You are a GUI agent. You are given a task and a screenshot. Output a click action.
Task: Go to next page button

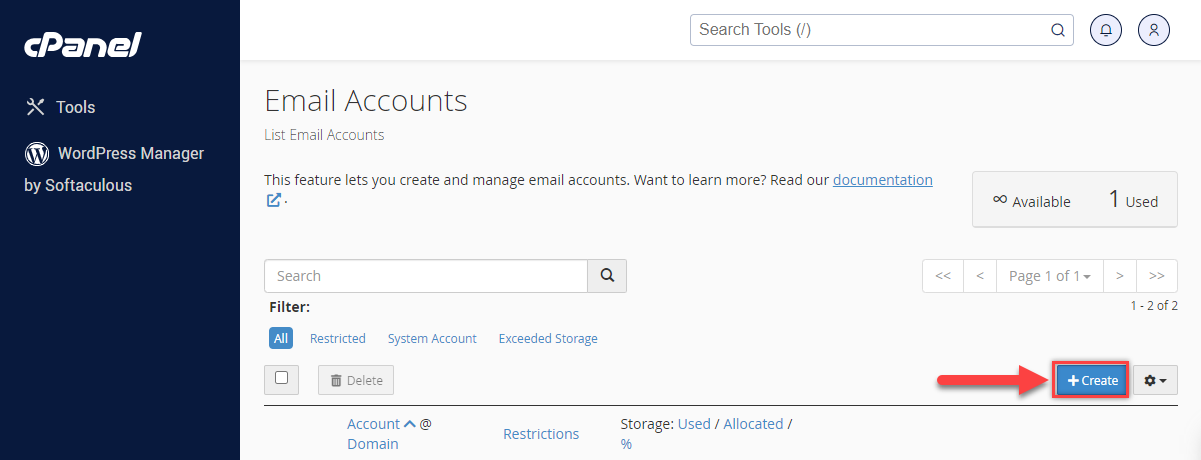pos(1120,276)
